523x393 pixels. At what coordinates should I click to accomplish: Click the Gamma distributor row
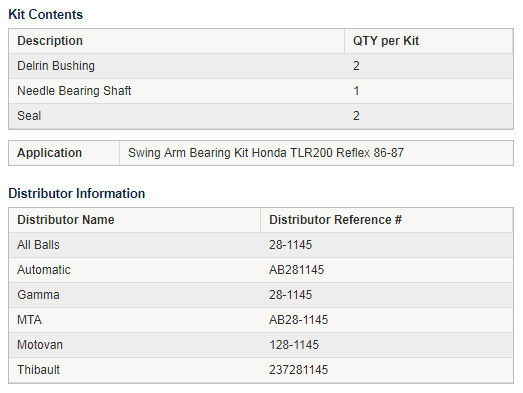(x=261, y=295)
